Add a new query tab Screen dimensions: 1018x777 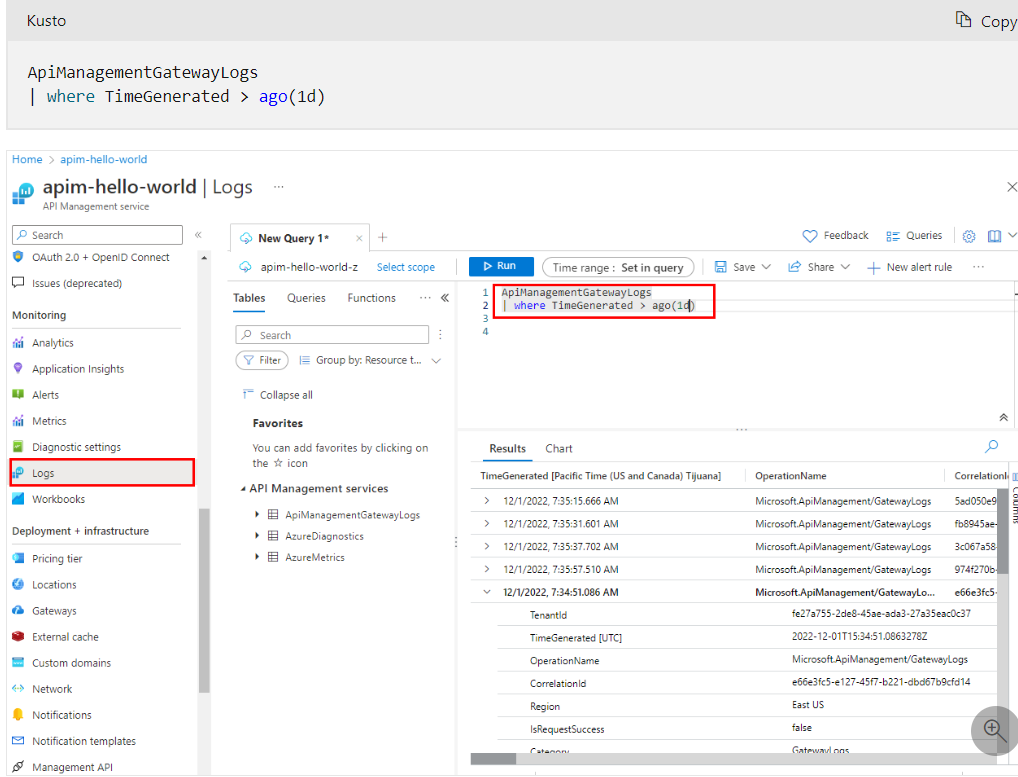(382, 238)
